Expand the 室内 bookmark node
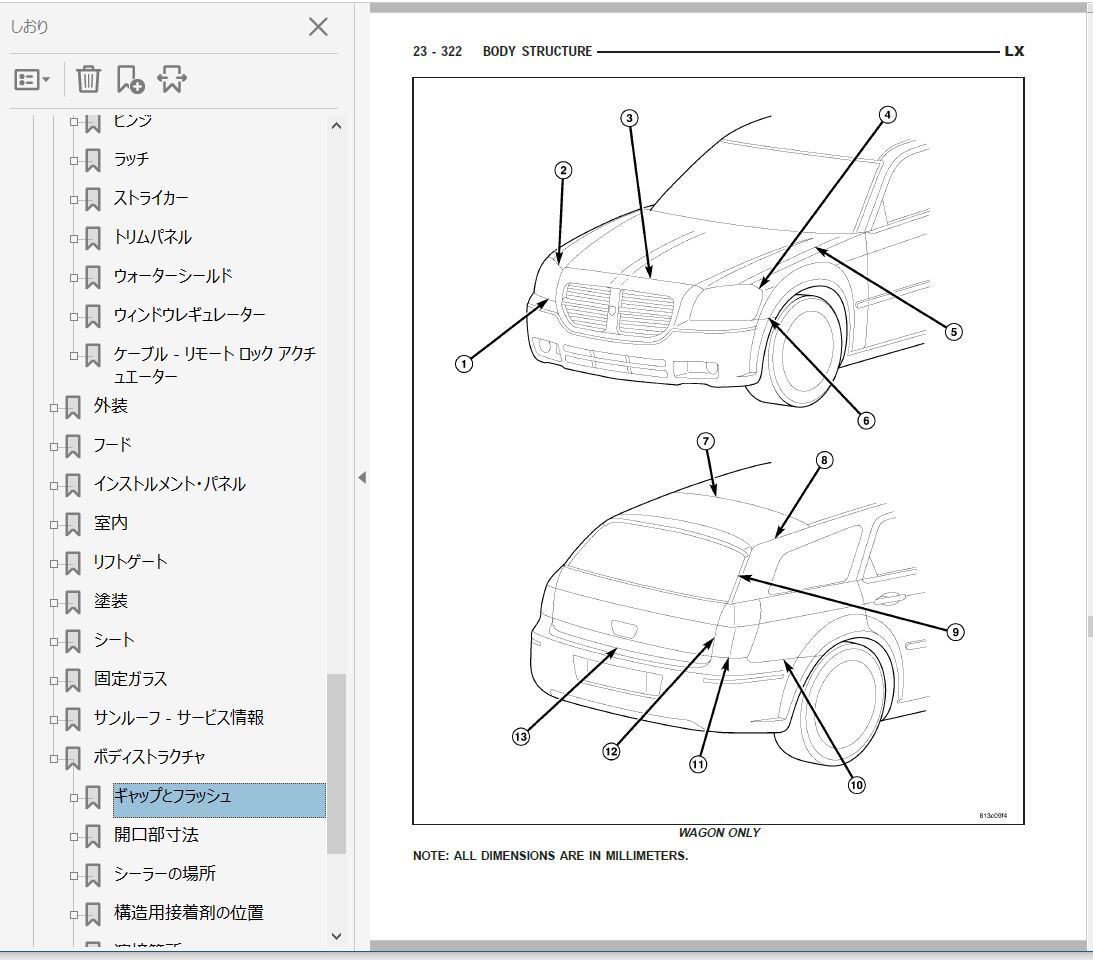 54,525
